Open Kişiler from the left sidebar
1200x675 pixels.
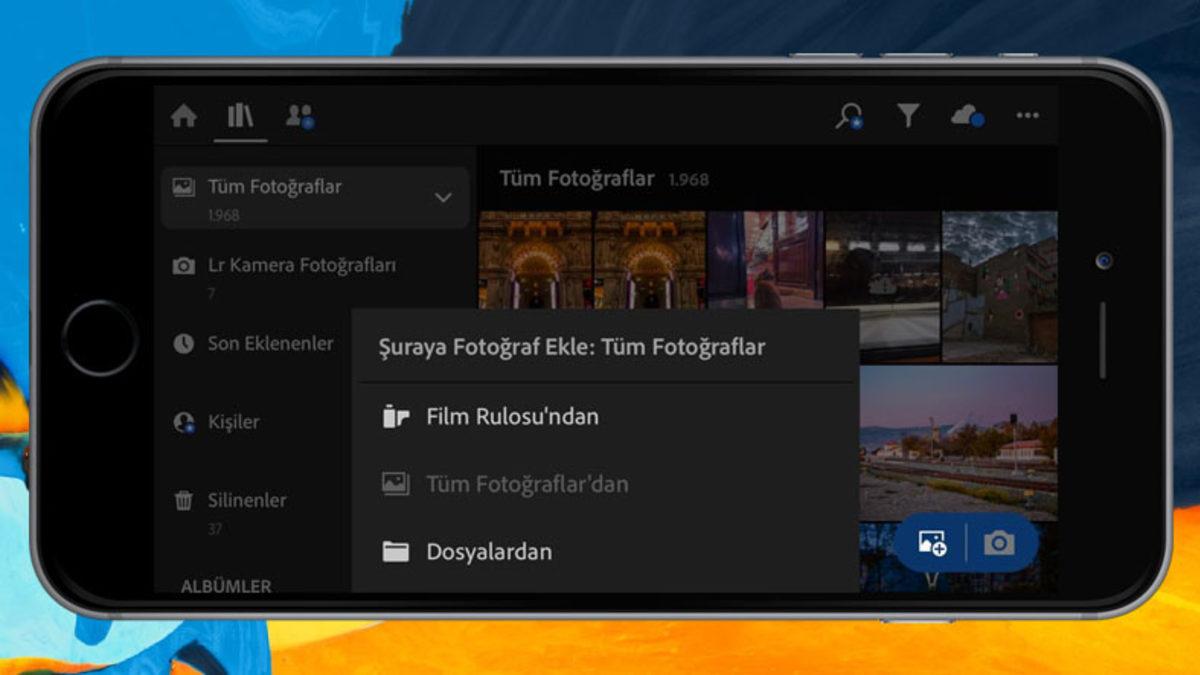coord(236,422)
